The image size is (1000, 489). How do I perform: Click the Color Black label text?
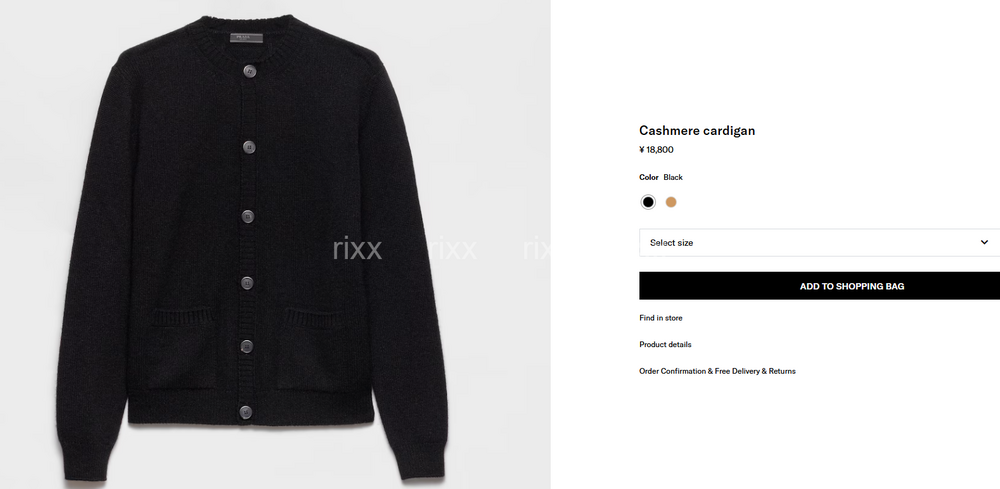pos(661,177)
